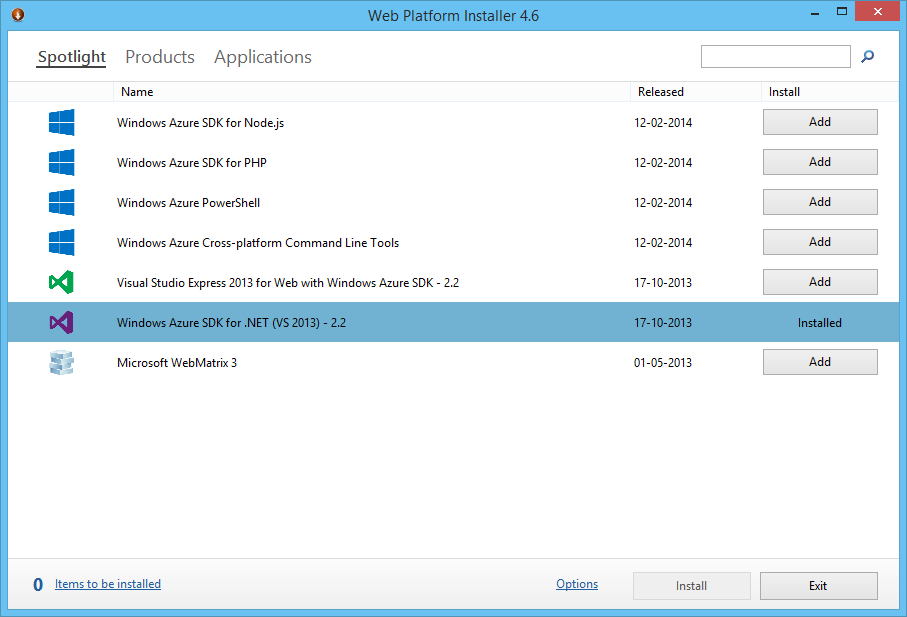Image resolution: width=907 pixels, height=617 pixels.
Task: Close the Web Platform Installer window
Action: [x=877, y=12]
